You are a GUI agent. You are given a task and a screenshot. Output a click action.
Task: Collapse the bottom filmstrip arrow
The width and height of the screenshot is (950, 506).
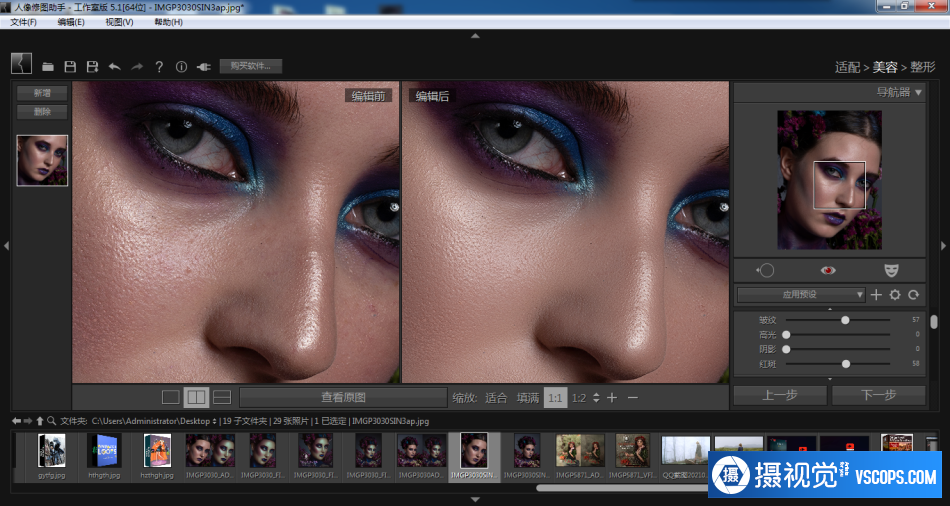475,500
